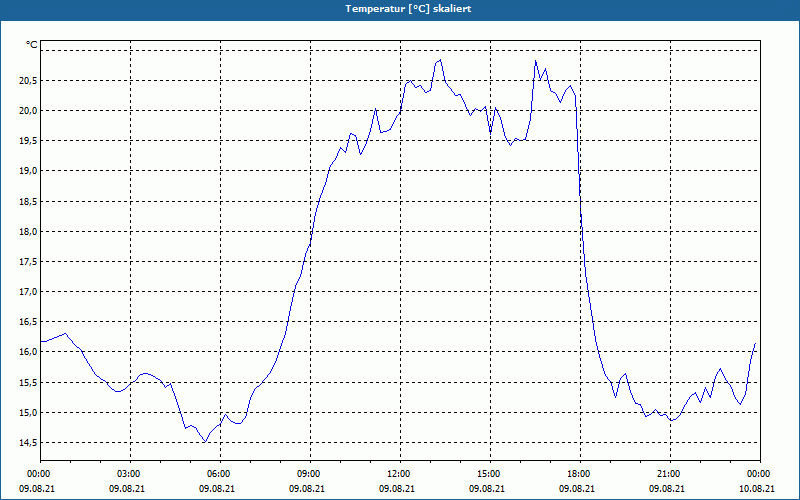Select the 06:00 time label
The width and height of the screenshot is (800, 500).
click(217, 474)
